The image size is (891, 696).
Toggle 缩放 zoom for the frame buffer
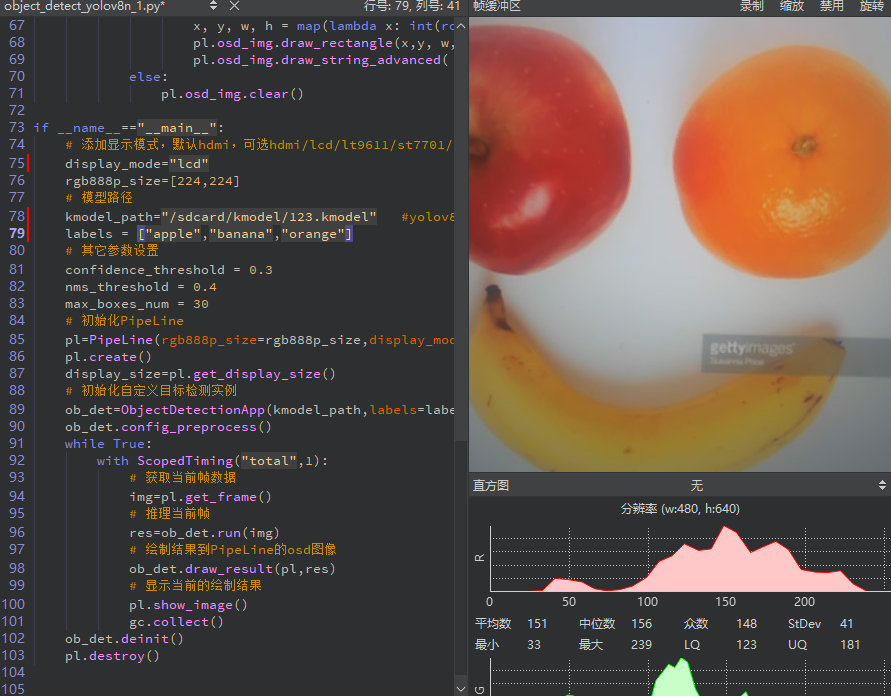point(791,6)
